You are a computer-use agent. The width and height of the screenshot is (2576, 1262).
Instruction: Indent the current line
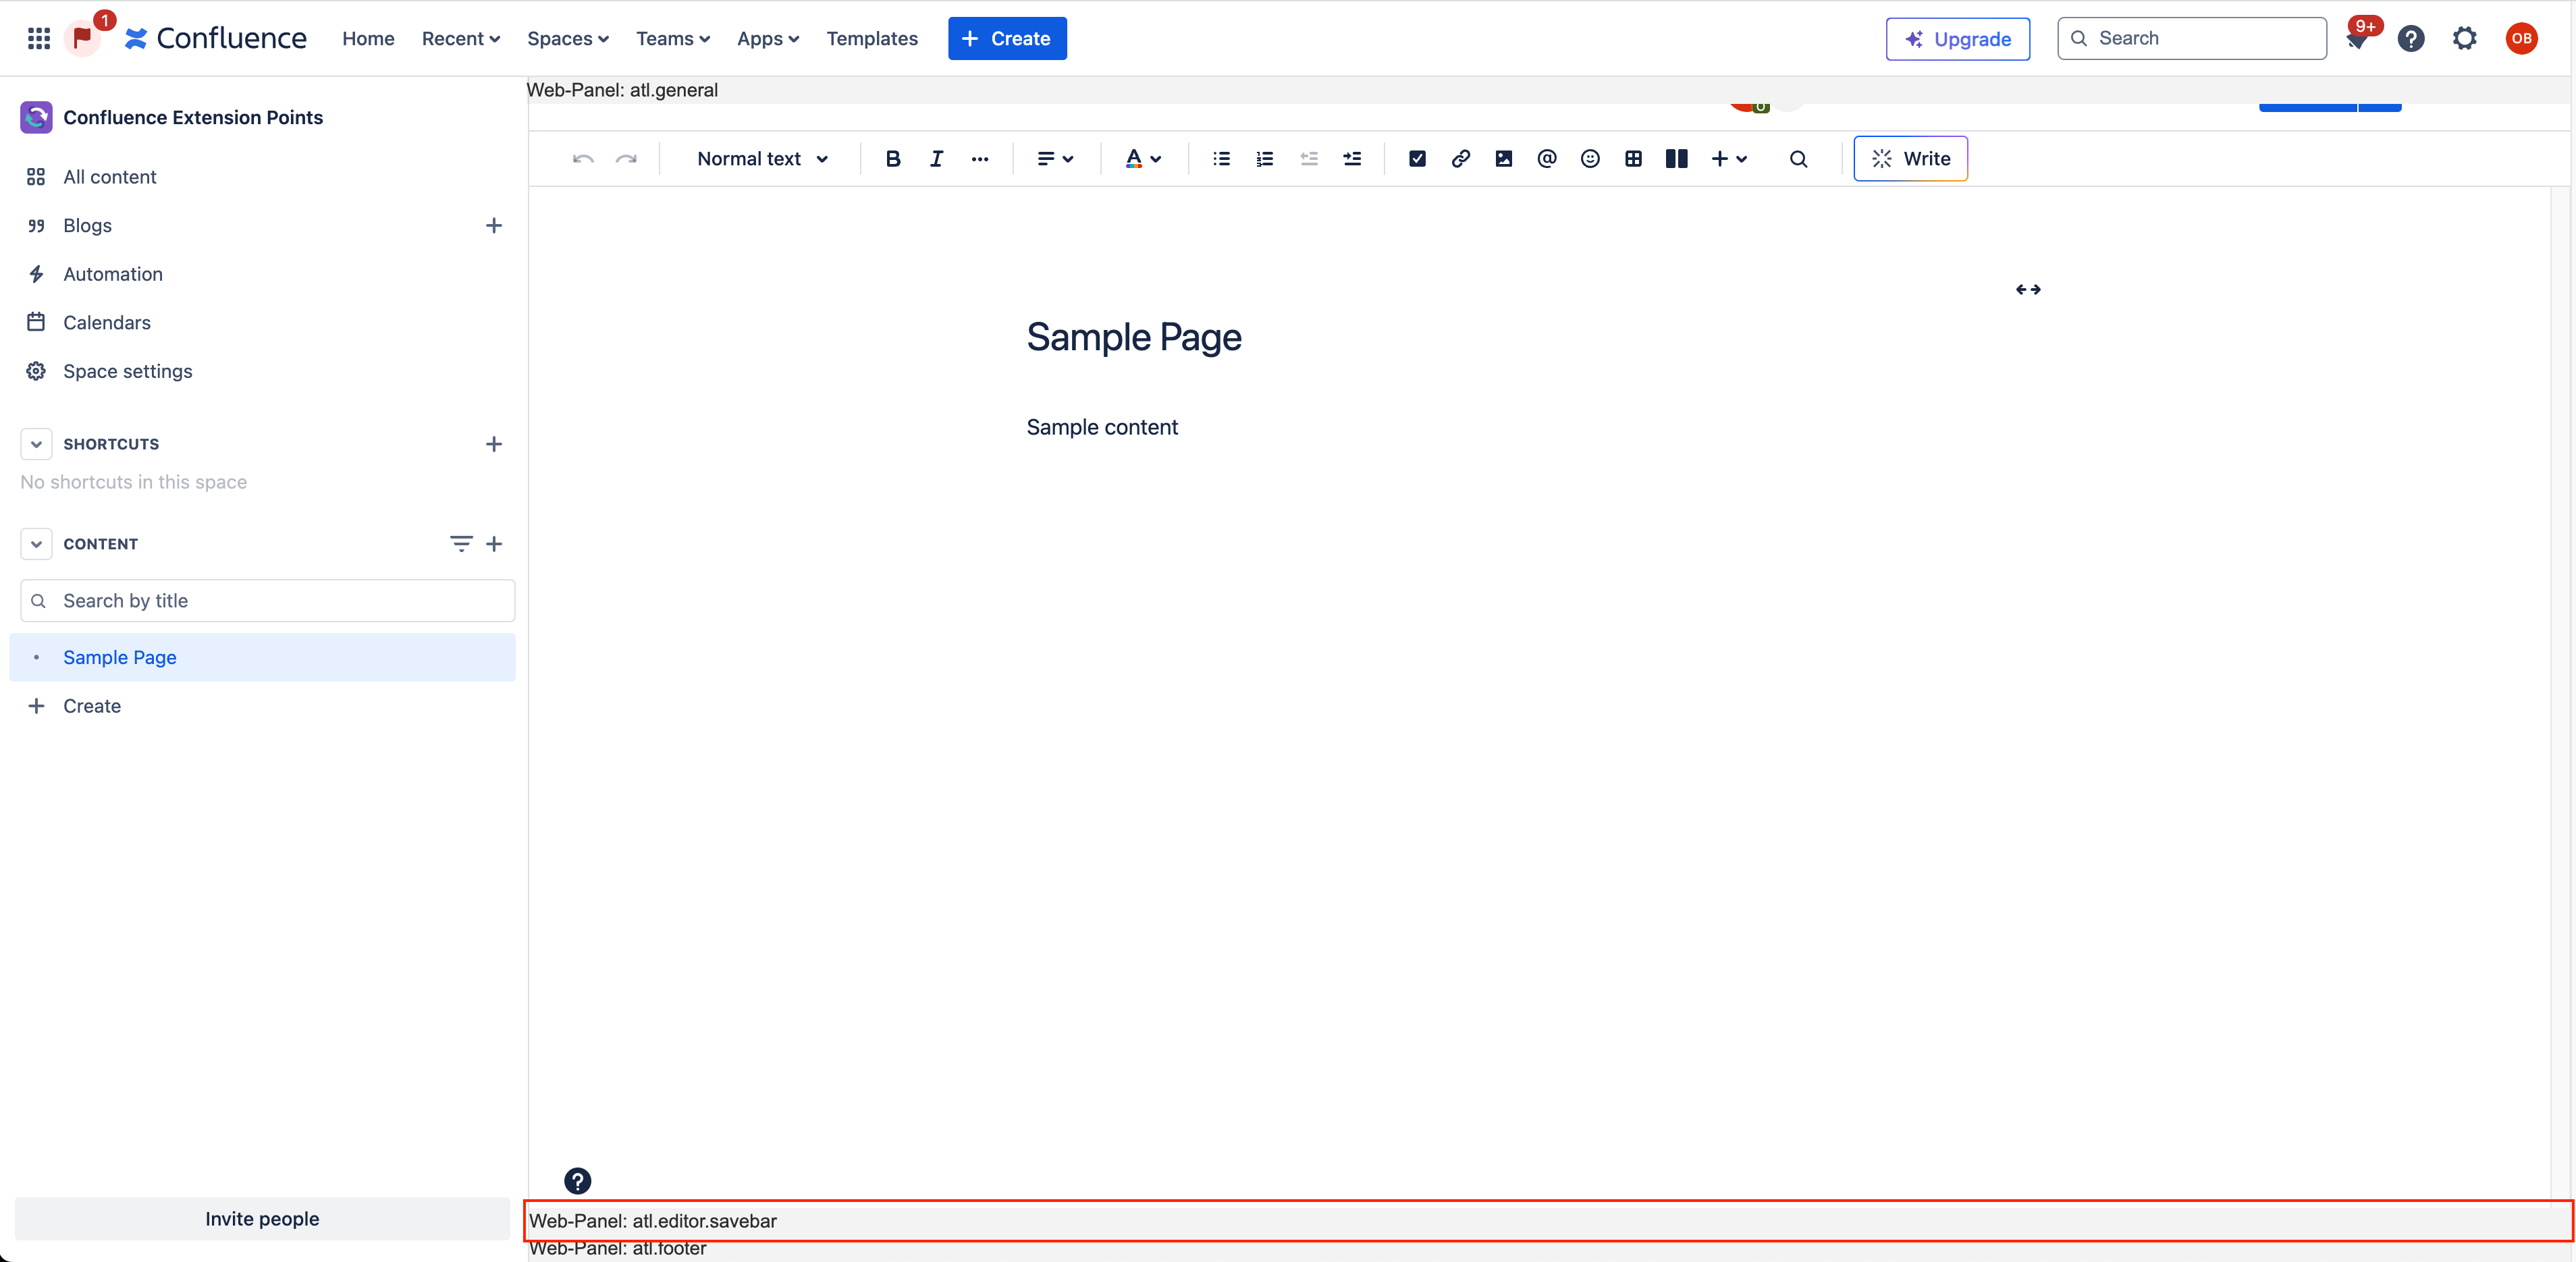point(1352,159)
